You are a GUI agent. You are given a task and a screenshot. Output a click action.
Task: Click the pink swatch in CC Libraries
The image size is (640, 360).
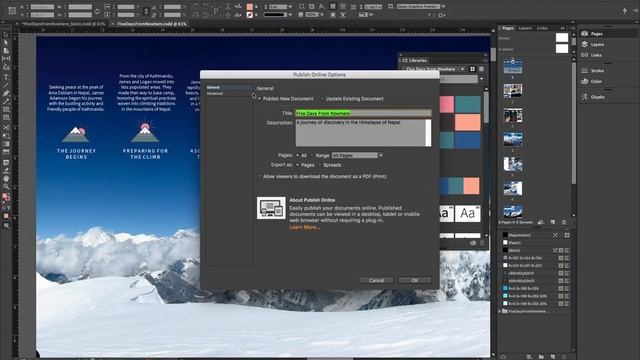coord(447,104)
